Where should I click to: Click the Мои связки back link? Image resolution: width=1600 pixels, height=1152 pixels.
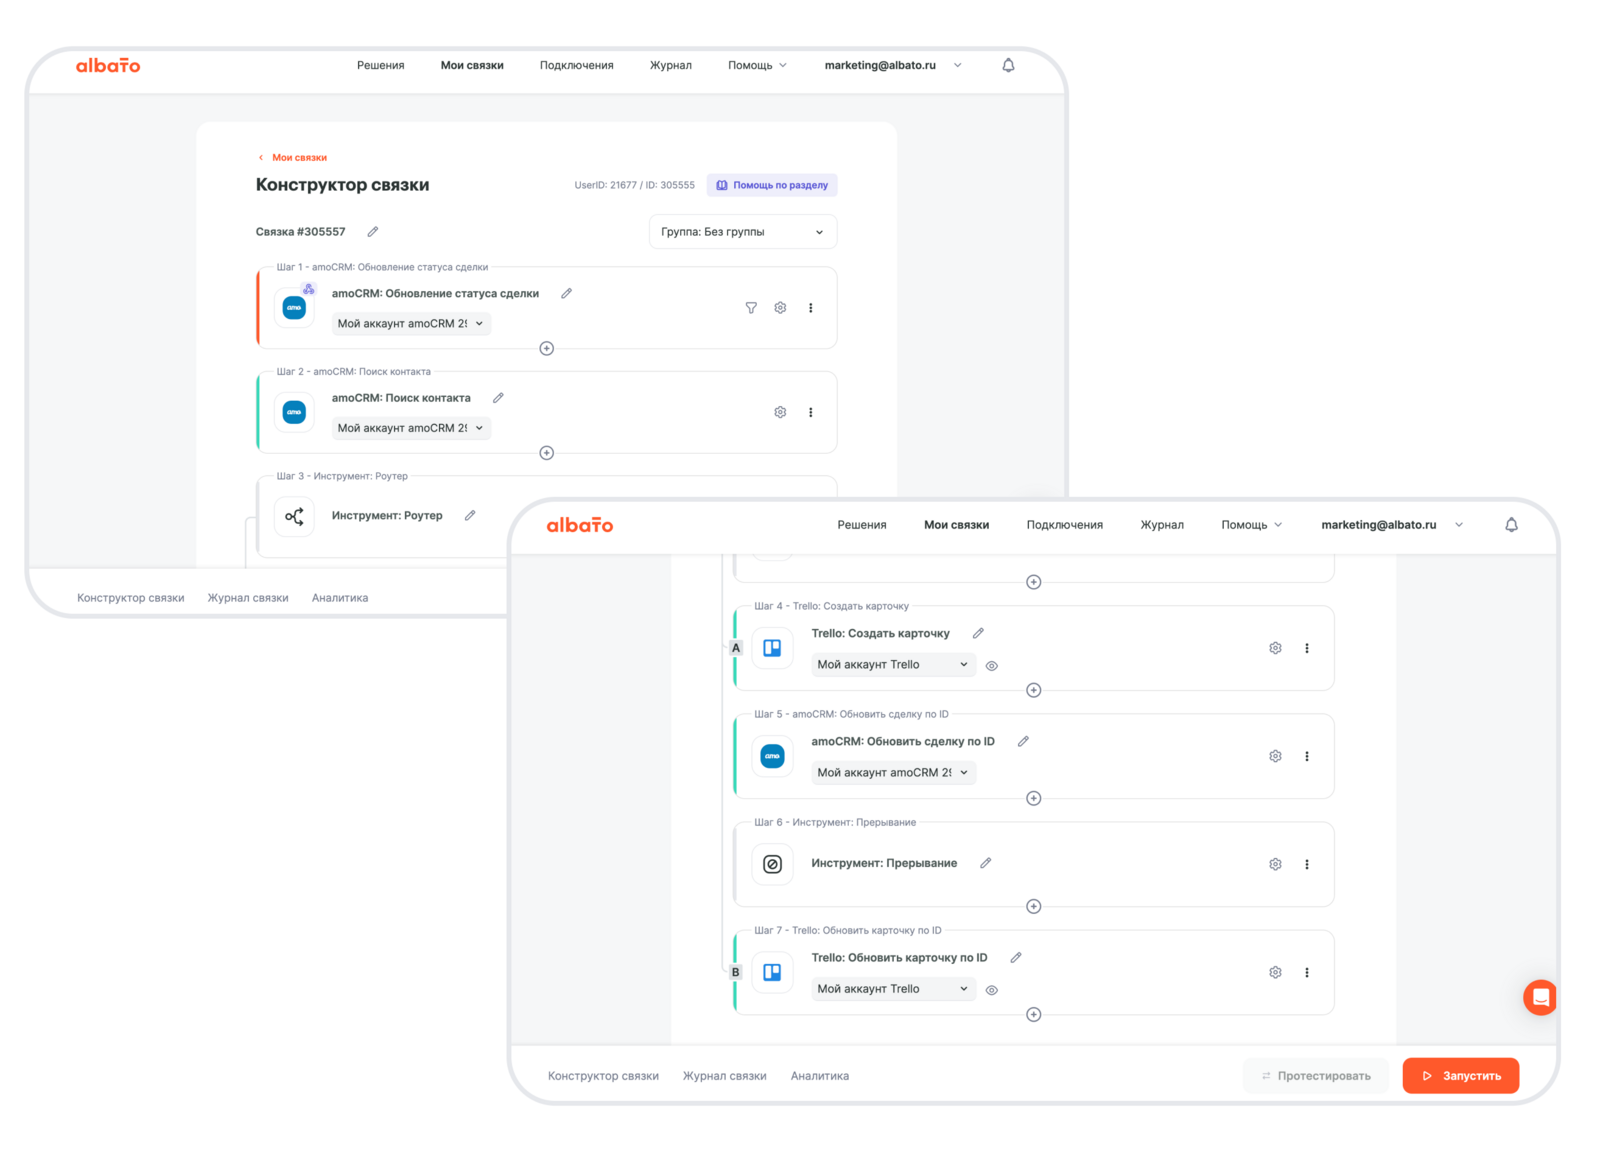coord(298,158)
